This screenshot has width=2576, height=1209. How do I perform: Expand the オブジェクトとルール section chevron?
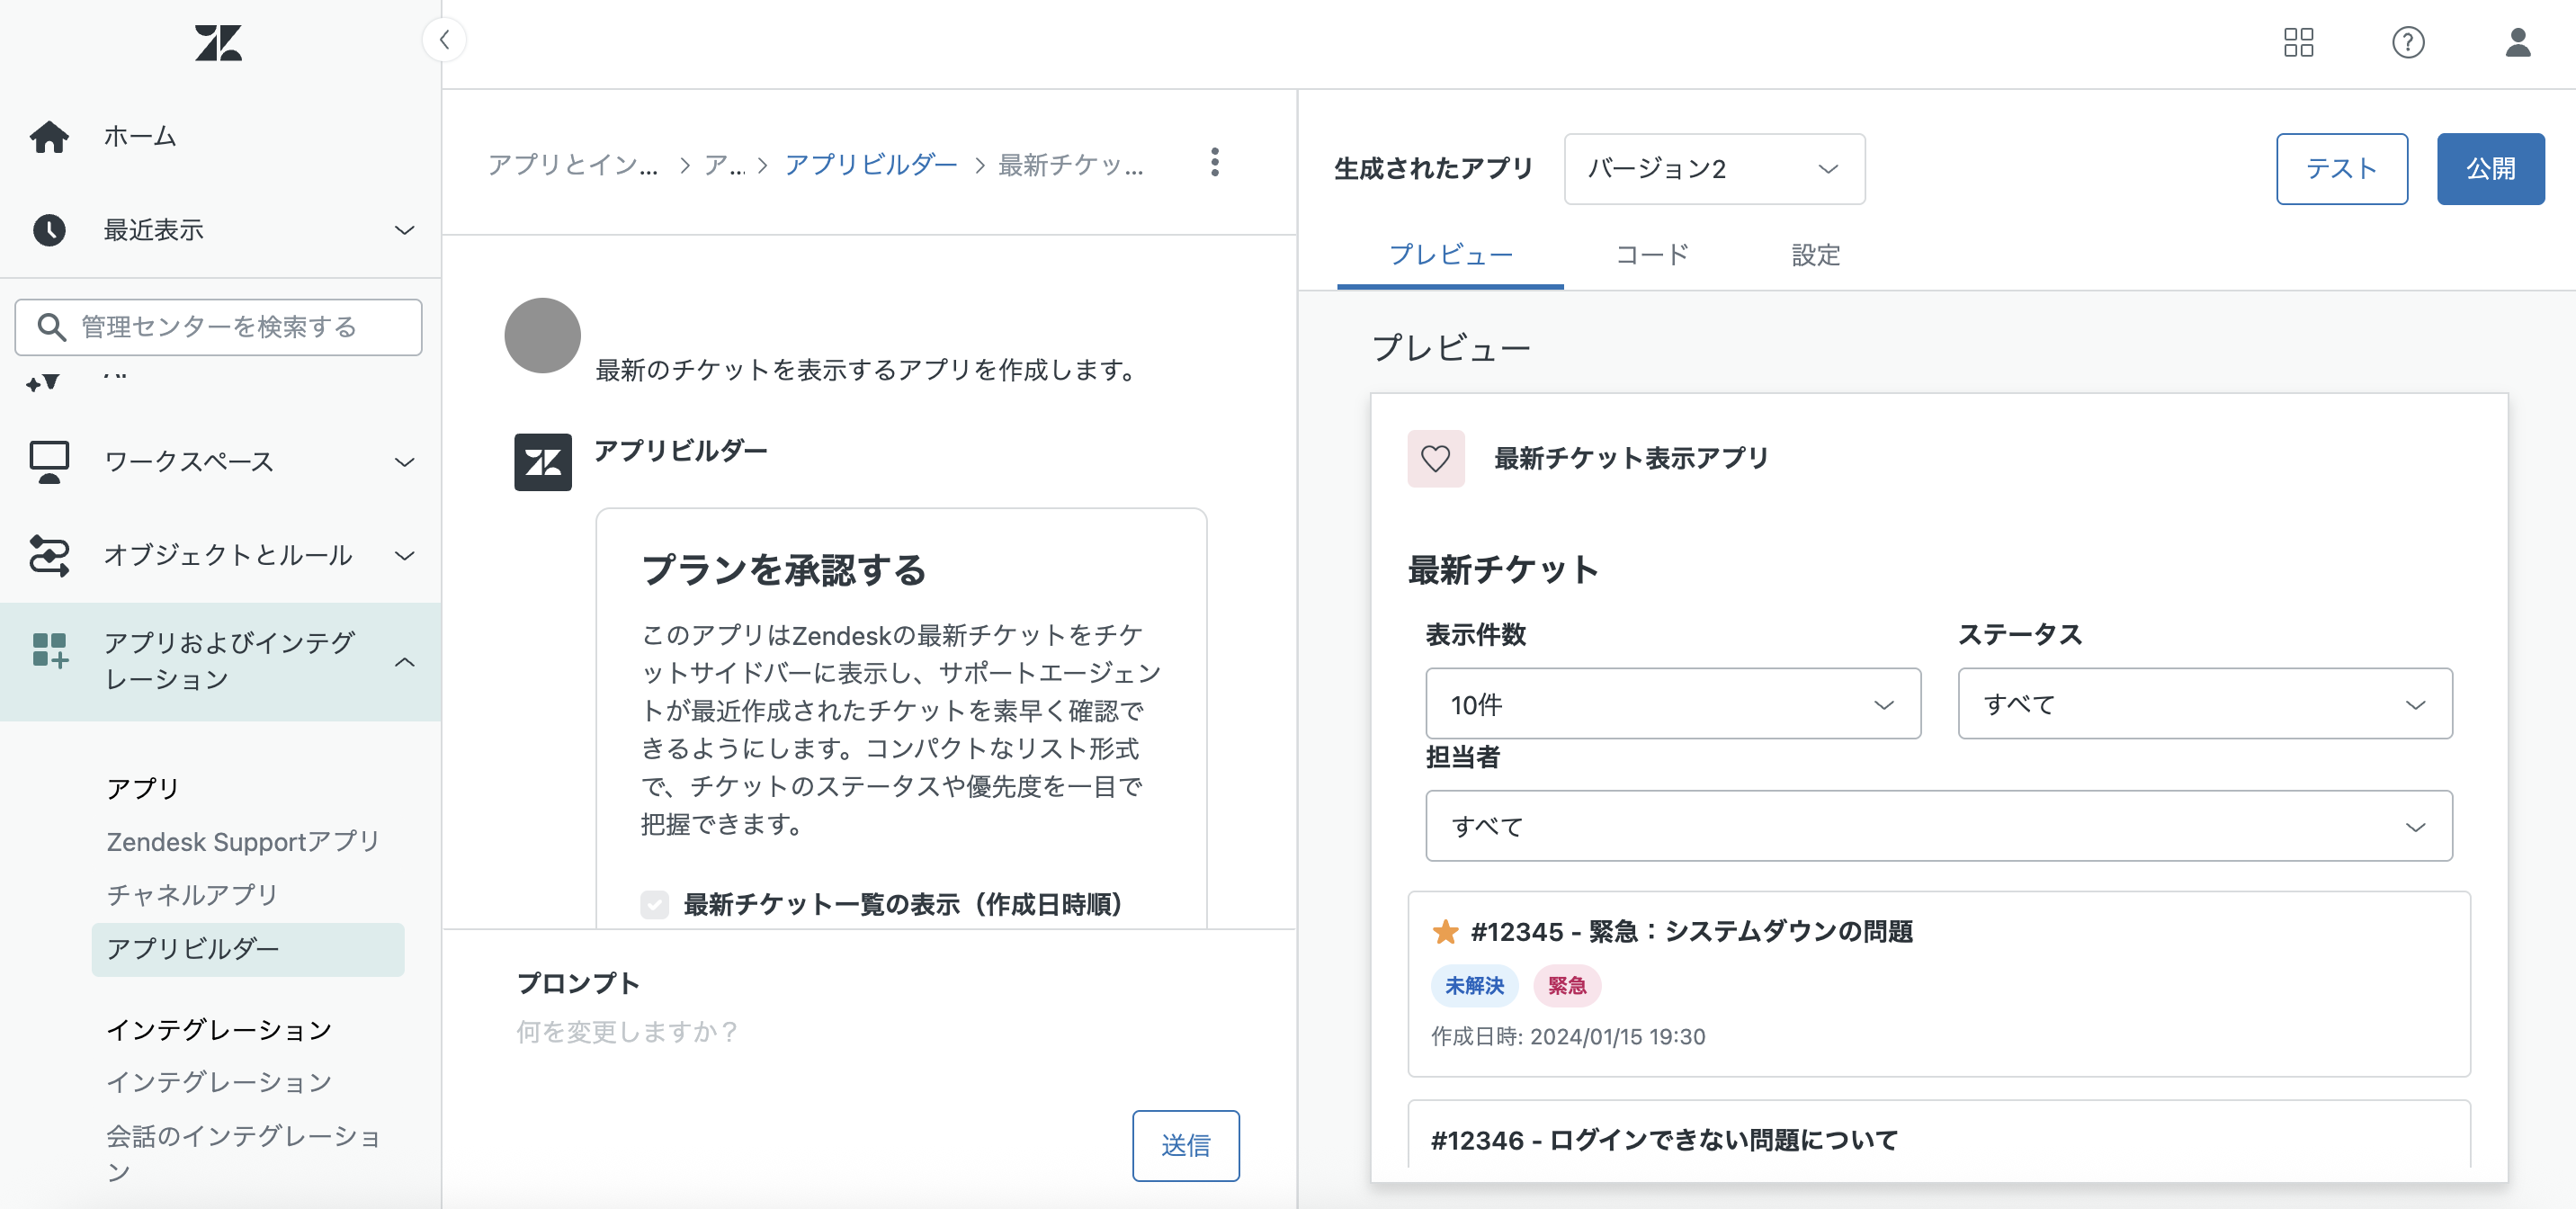pyautogui.click(x=404, y=556)
